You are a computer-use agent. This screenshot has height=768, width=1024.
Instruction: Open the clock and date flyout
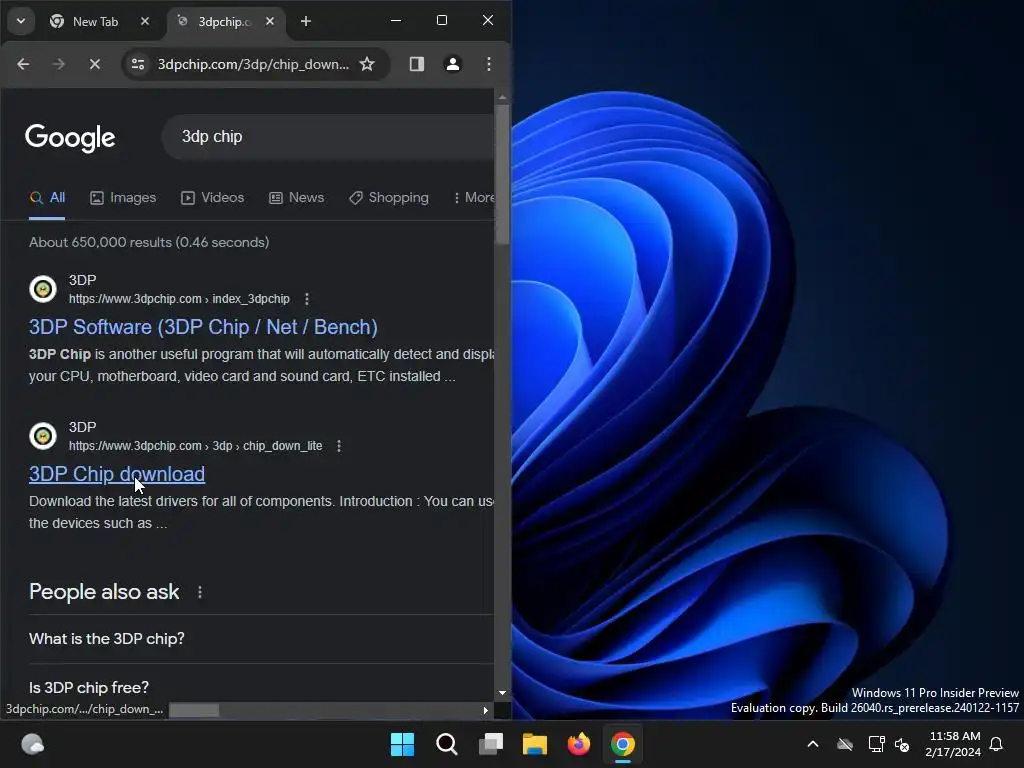[x=953, y=744]
